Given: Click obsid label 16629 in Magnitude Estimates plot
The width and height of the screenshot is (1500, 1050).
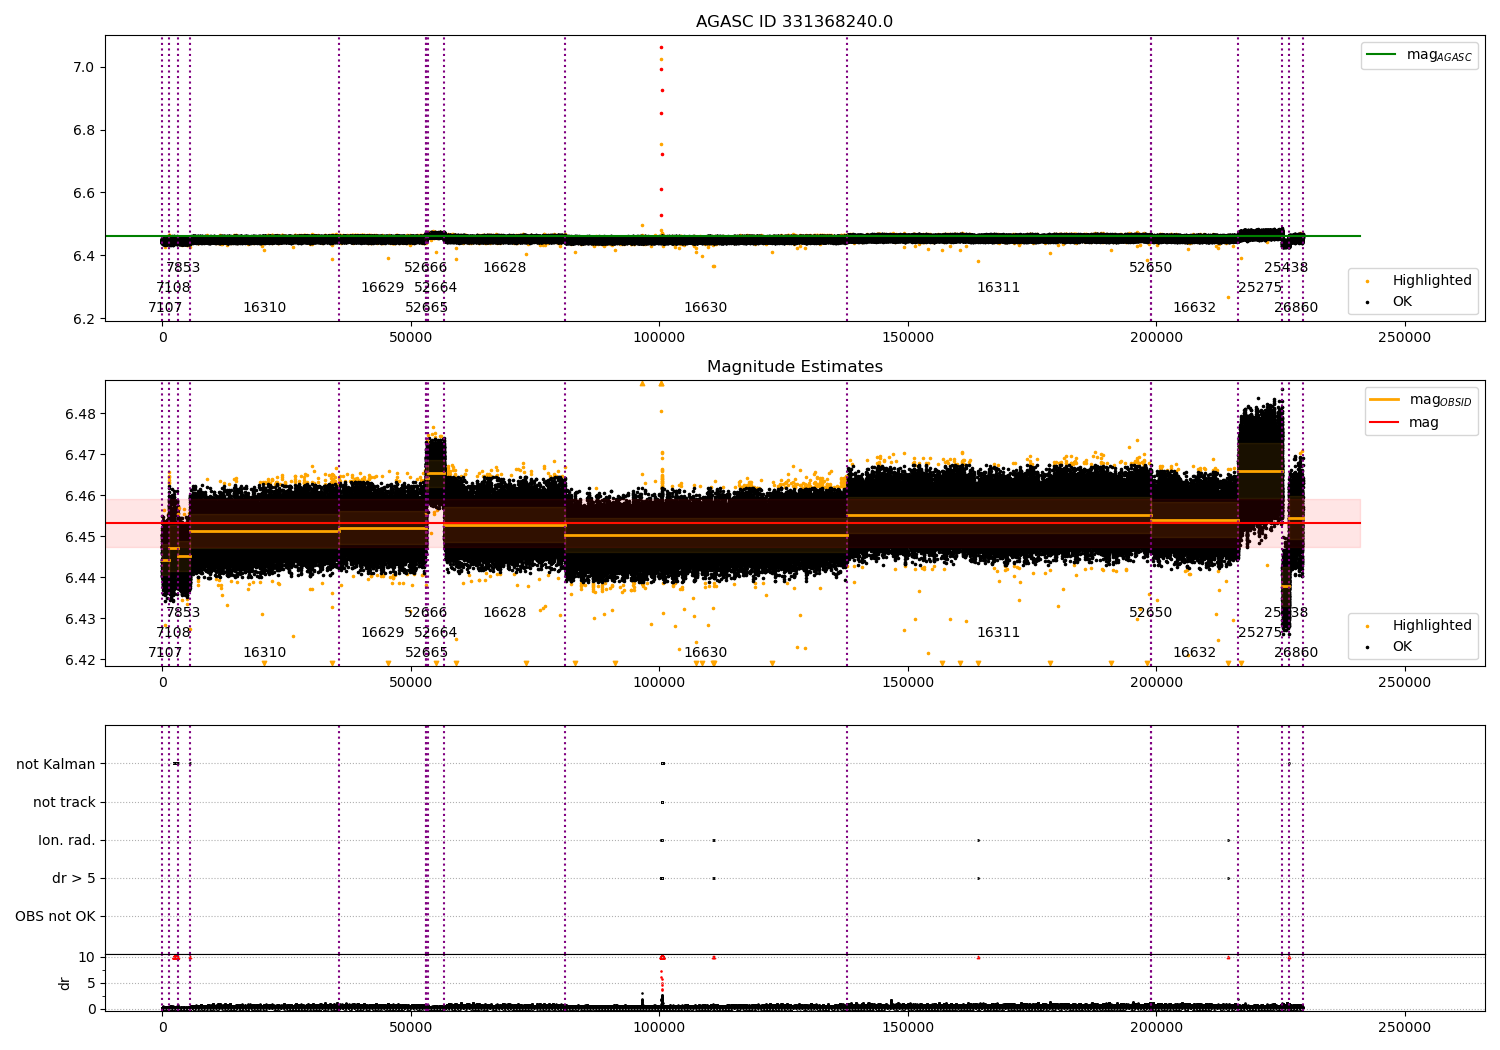Looking at the screenshot, I should [x=382, y=633].
